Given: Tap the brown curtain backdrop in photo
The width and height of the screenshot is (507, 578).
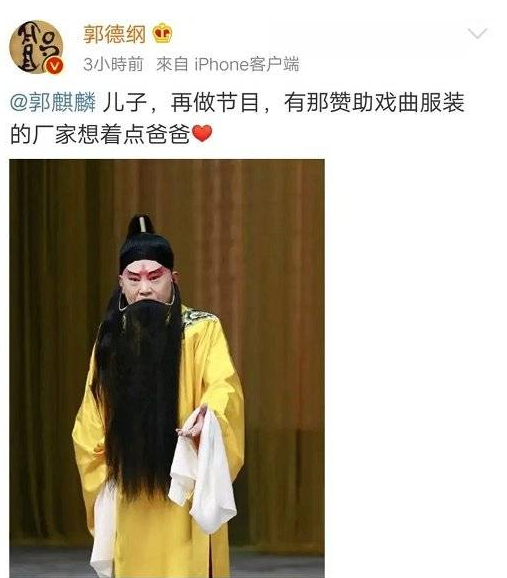Looking at the screenshot, I should 273,295.
